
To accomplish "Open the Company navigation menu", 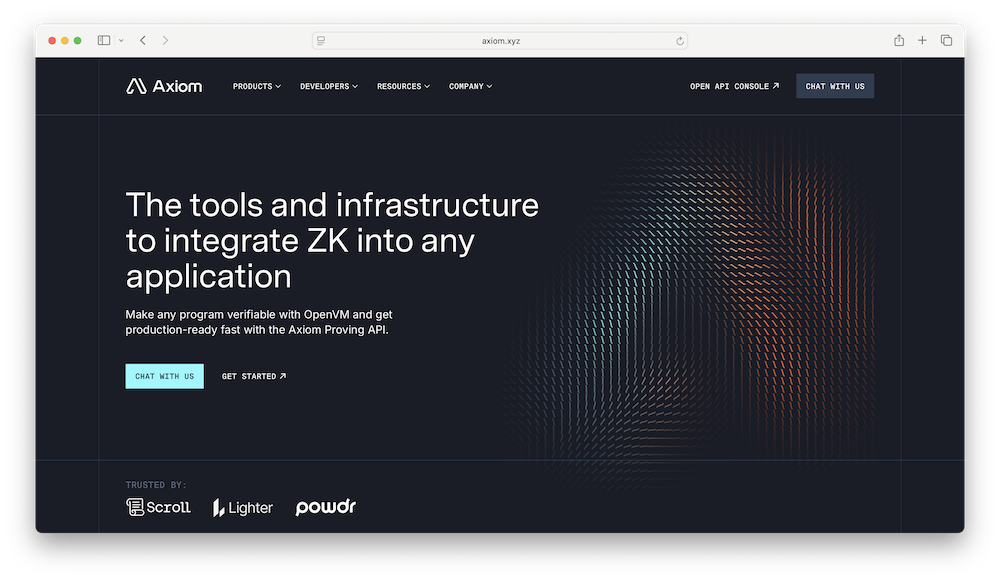I will [x=471, y=86].
